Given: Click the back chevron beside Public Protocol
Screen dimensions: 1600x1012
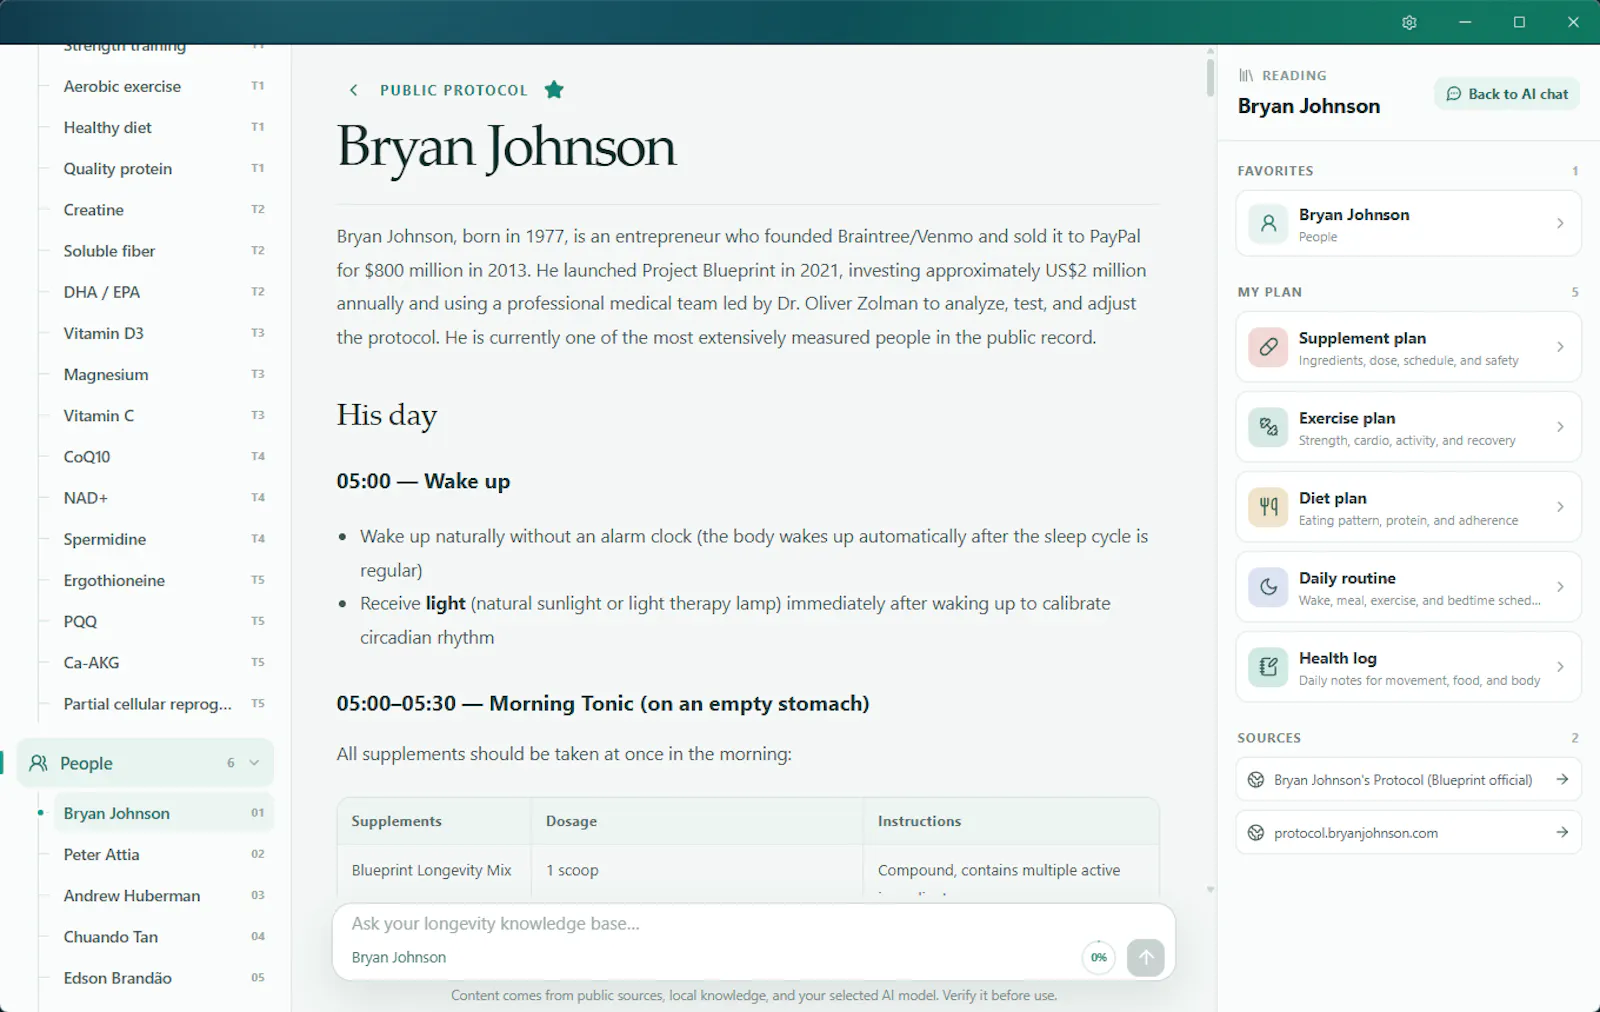Looking at the screenshot, I should coord(353,90).
